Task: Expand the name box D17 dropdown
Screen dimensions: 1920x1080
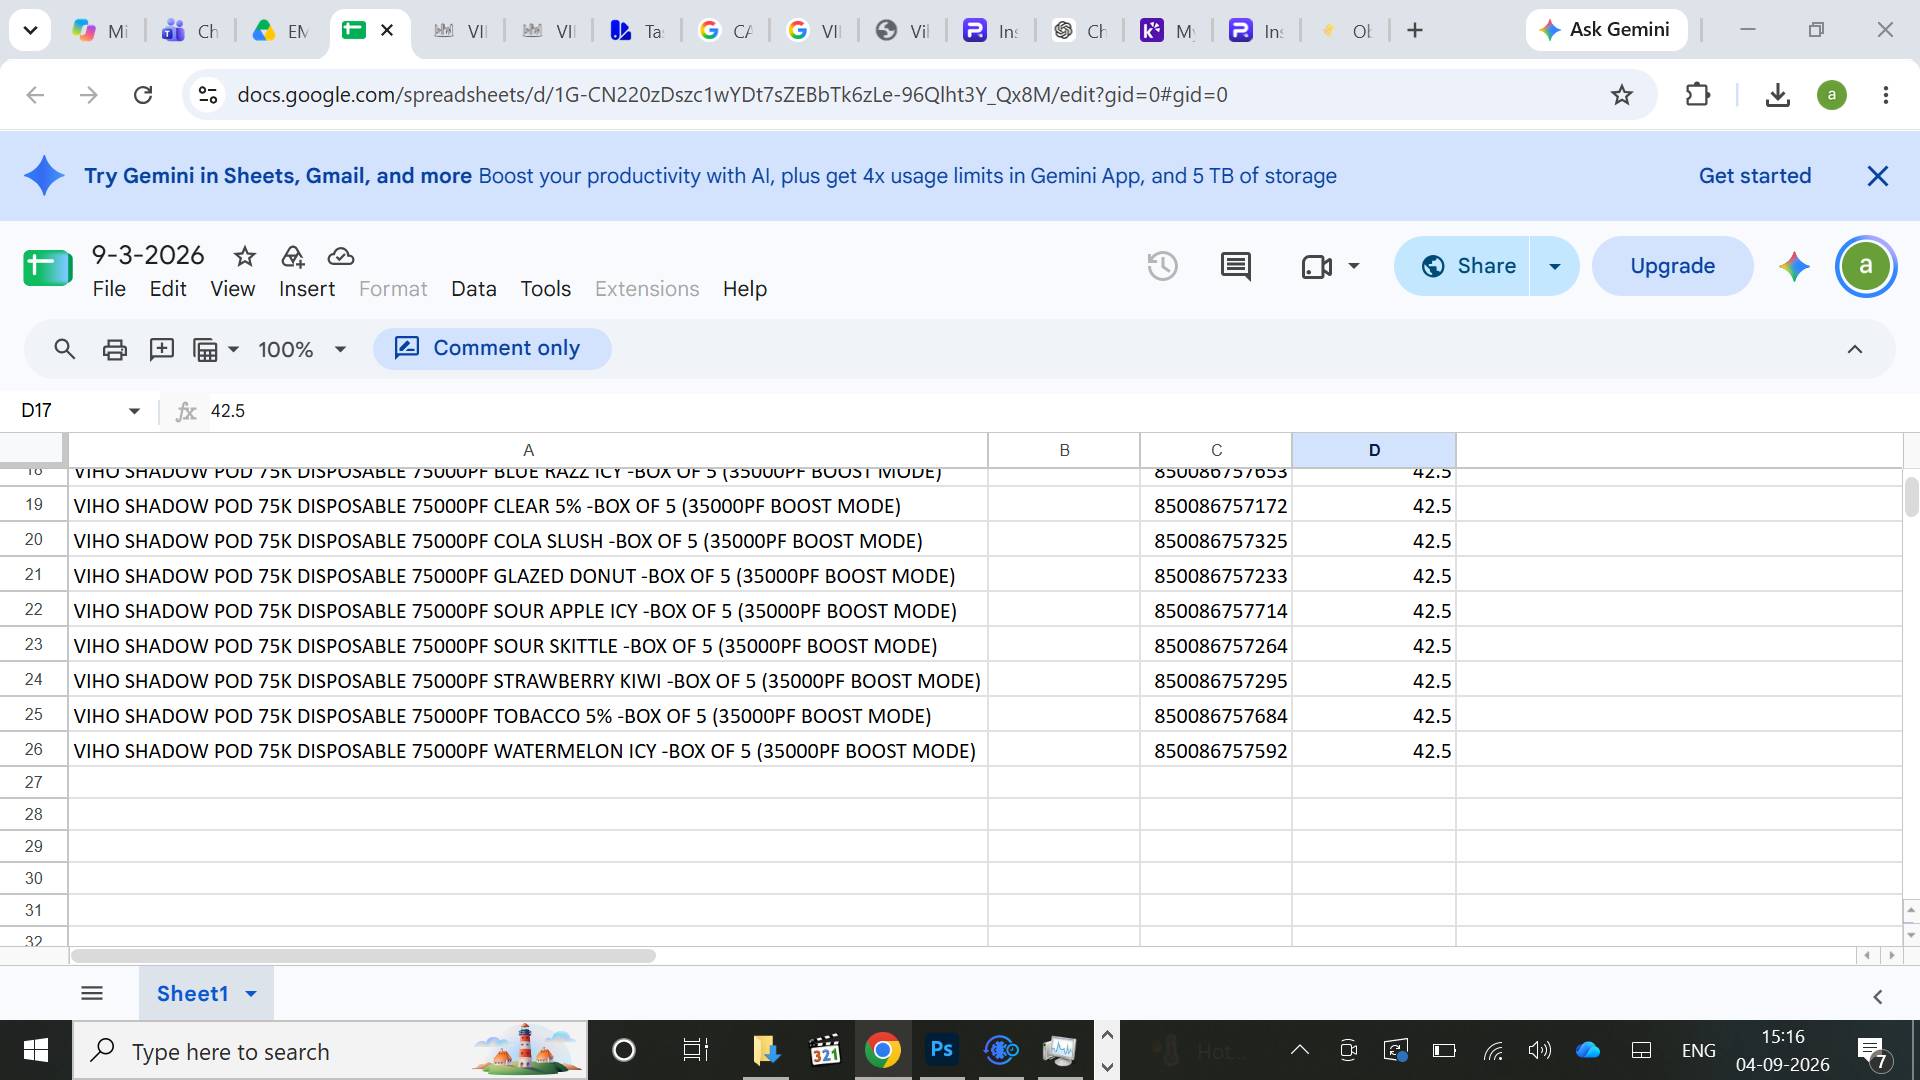Action: pyautogui.click(x=134, y=411)
